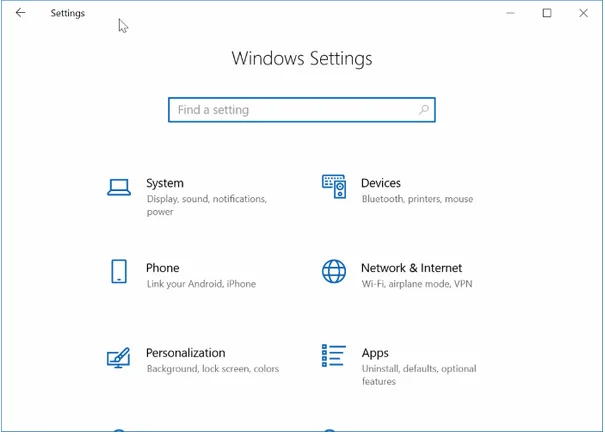The width and height of the screenshot is (605, 435).
Task: Click 'Bluetooth, printers, mouse' description
Action: click(417, 199)
